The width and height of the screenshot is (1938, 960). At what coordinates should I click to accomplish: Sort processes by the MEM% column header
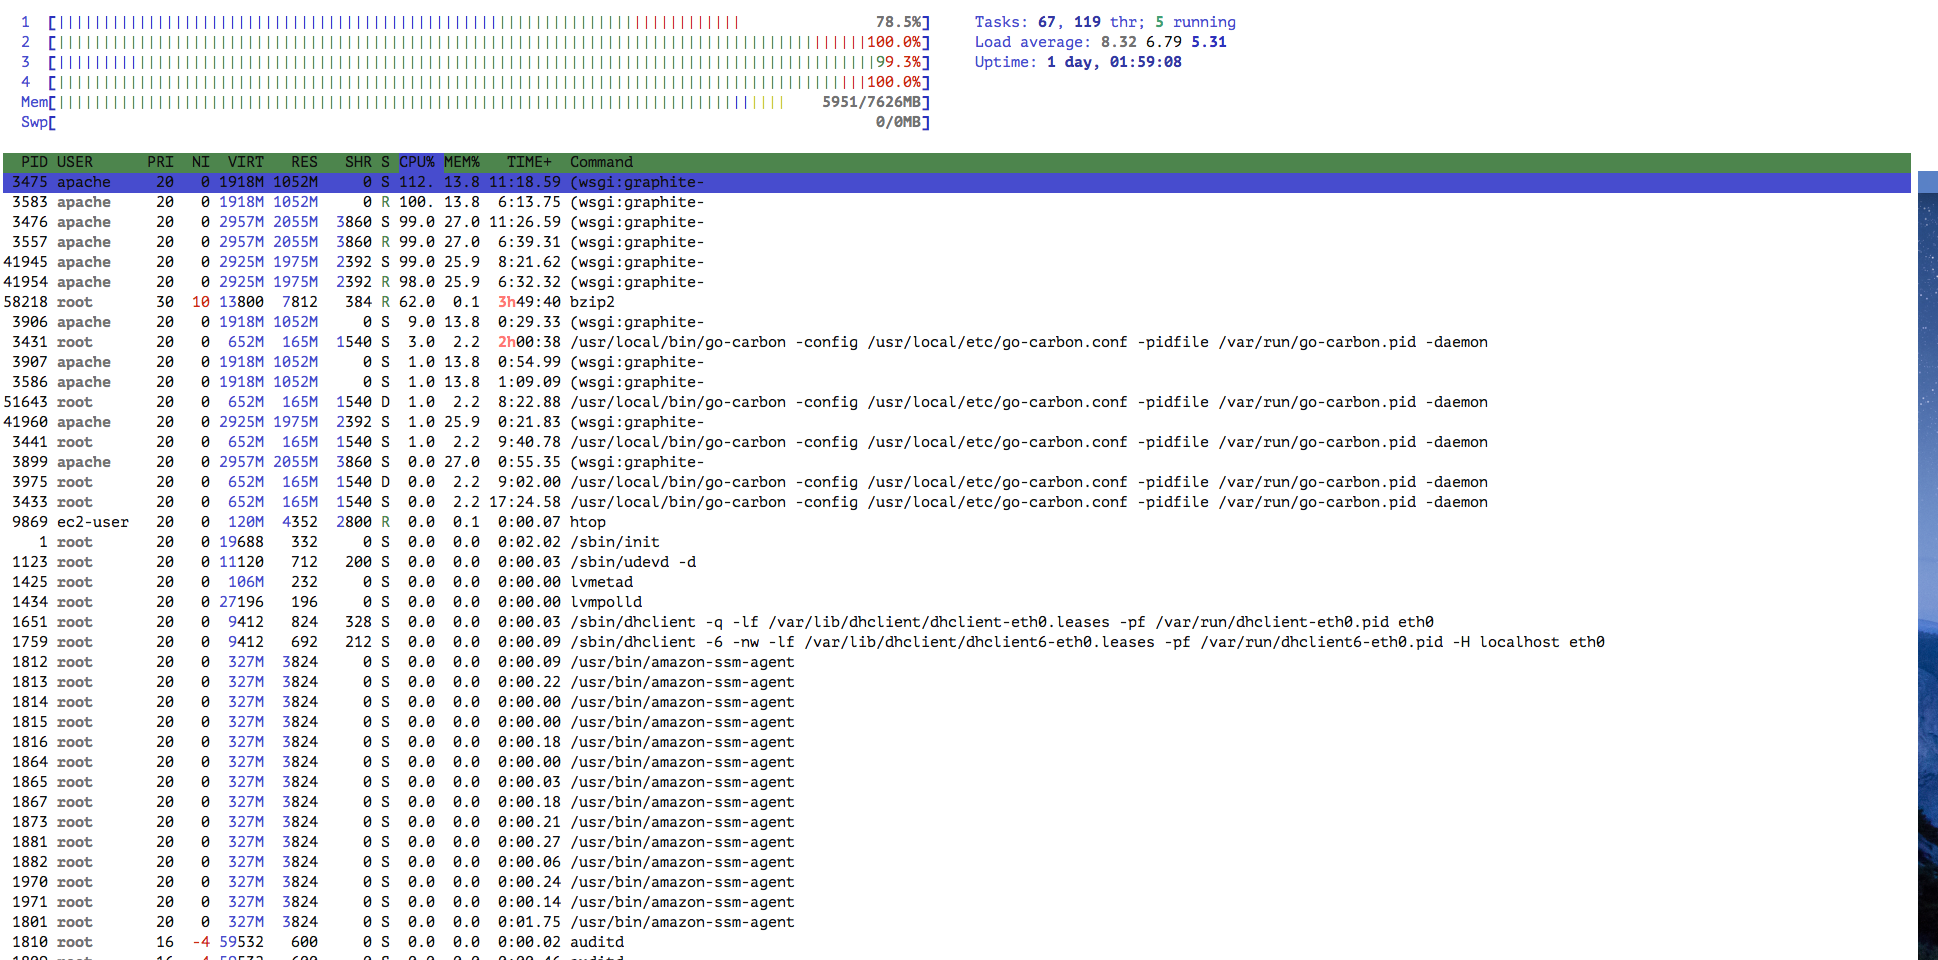coord(463,161)
